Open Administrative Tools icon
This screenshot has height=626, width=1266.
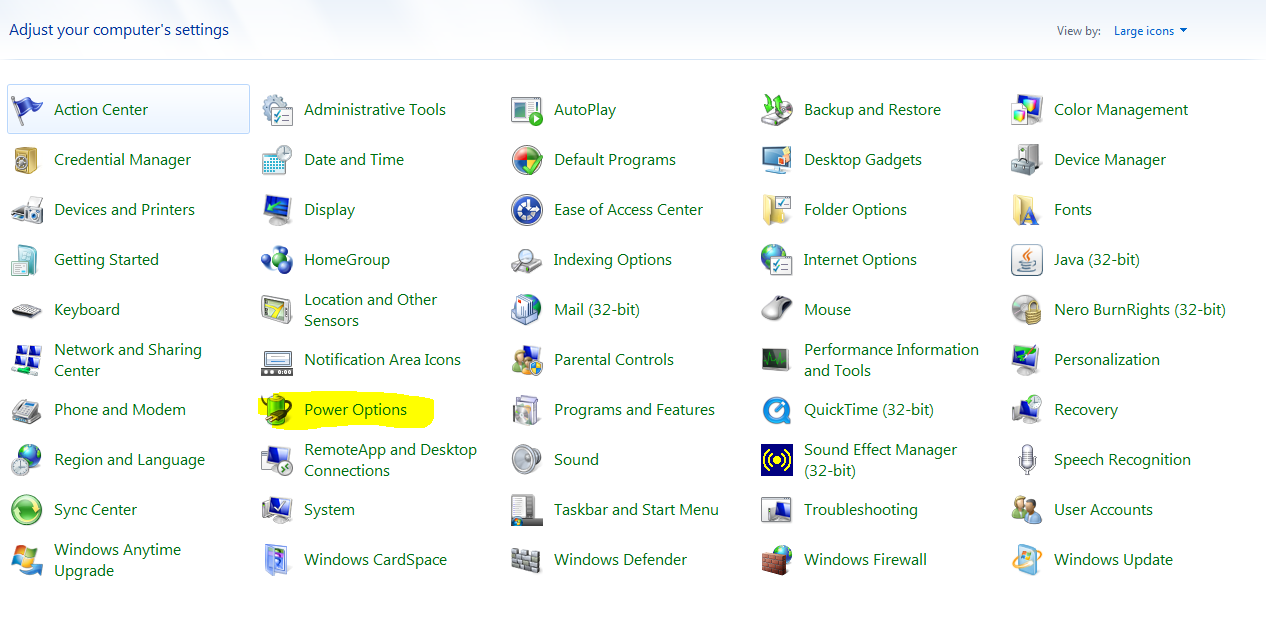tap(277, 109)
